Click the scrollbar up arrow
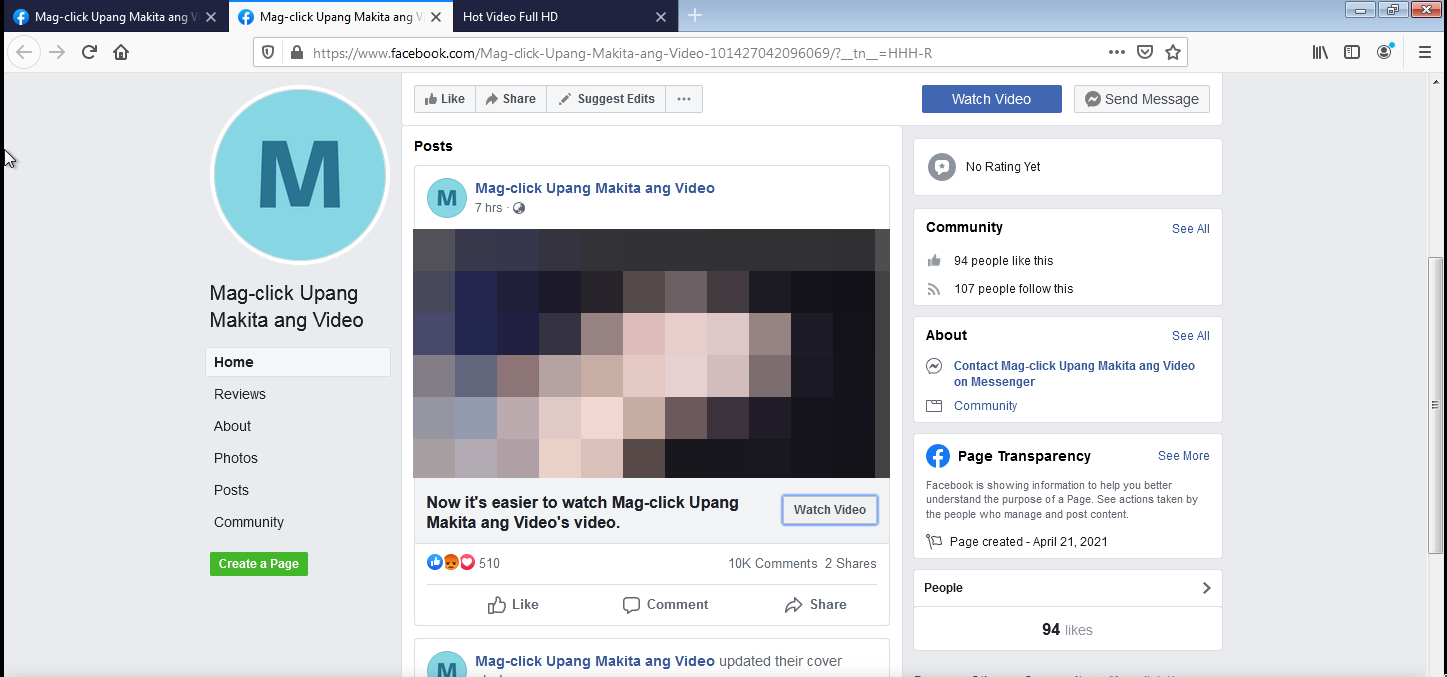Image resolution: width=1447 pixels, height=677 pixels. point(1436,81)
